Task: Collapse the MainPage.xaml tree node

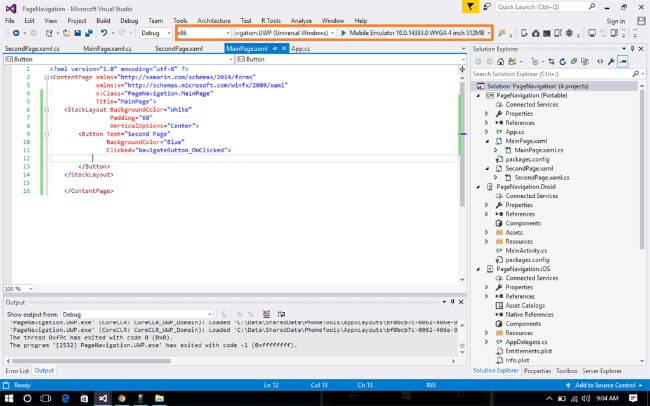Action: click(x=487, y=141)
